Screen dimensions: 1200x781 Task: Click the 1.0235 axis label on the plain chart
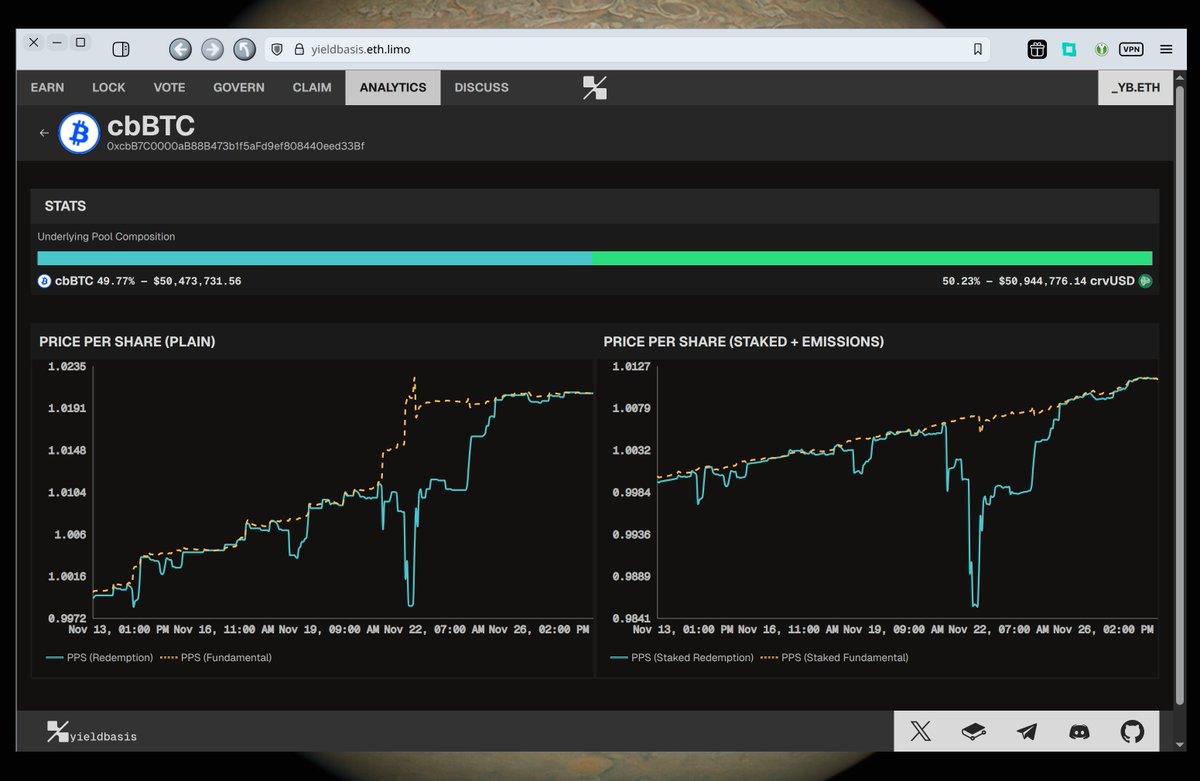pyautogui.click(x=67, y=366)
